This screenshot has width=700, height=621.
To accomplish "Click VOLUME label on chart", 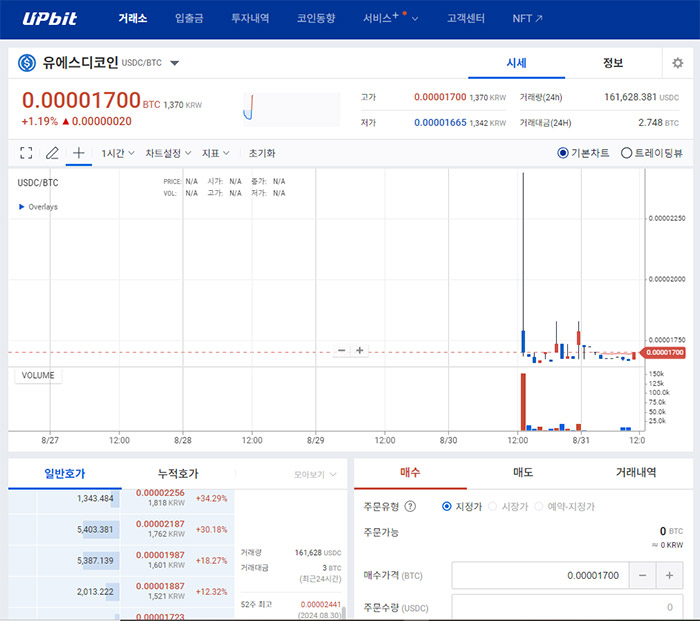I will point(38,375).
